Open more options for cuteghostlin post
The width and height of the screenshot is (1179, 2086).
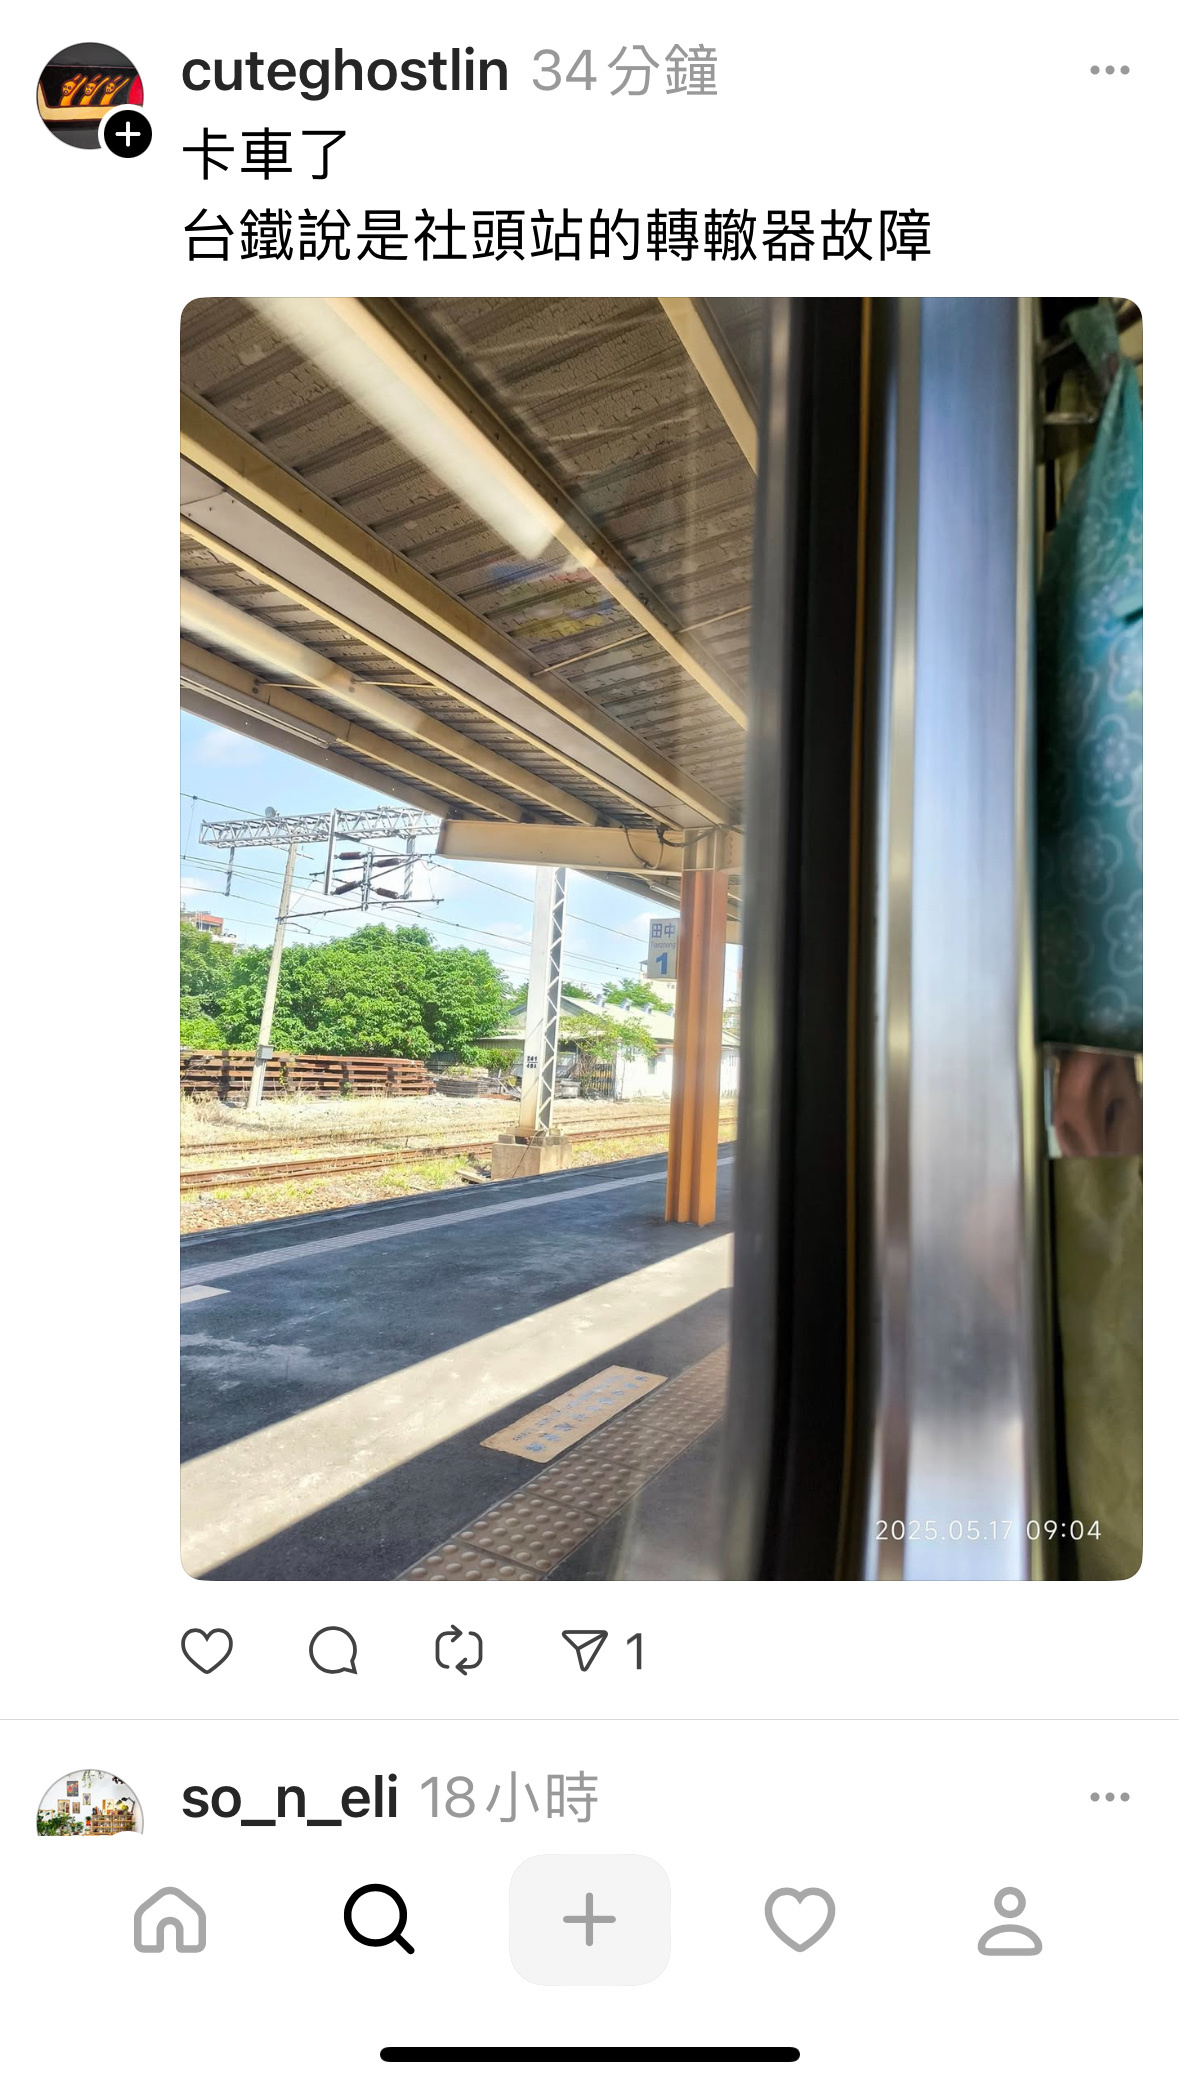(x=1110, y=70)
